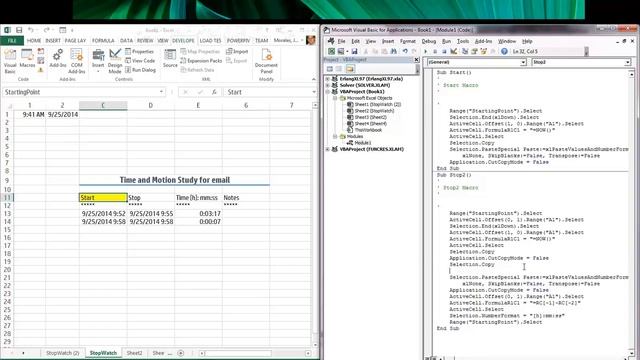
Task: Collapse the Excel ribbon with the arrow
Action: [x=313, y=79]
